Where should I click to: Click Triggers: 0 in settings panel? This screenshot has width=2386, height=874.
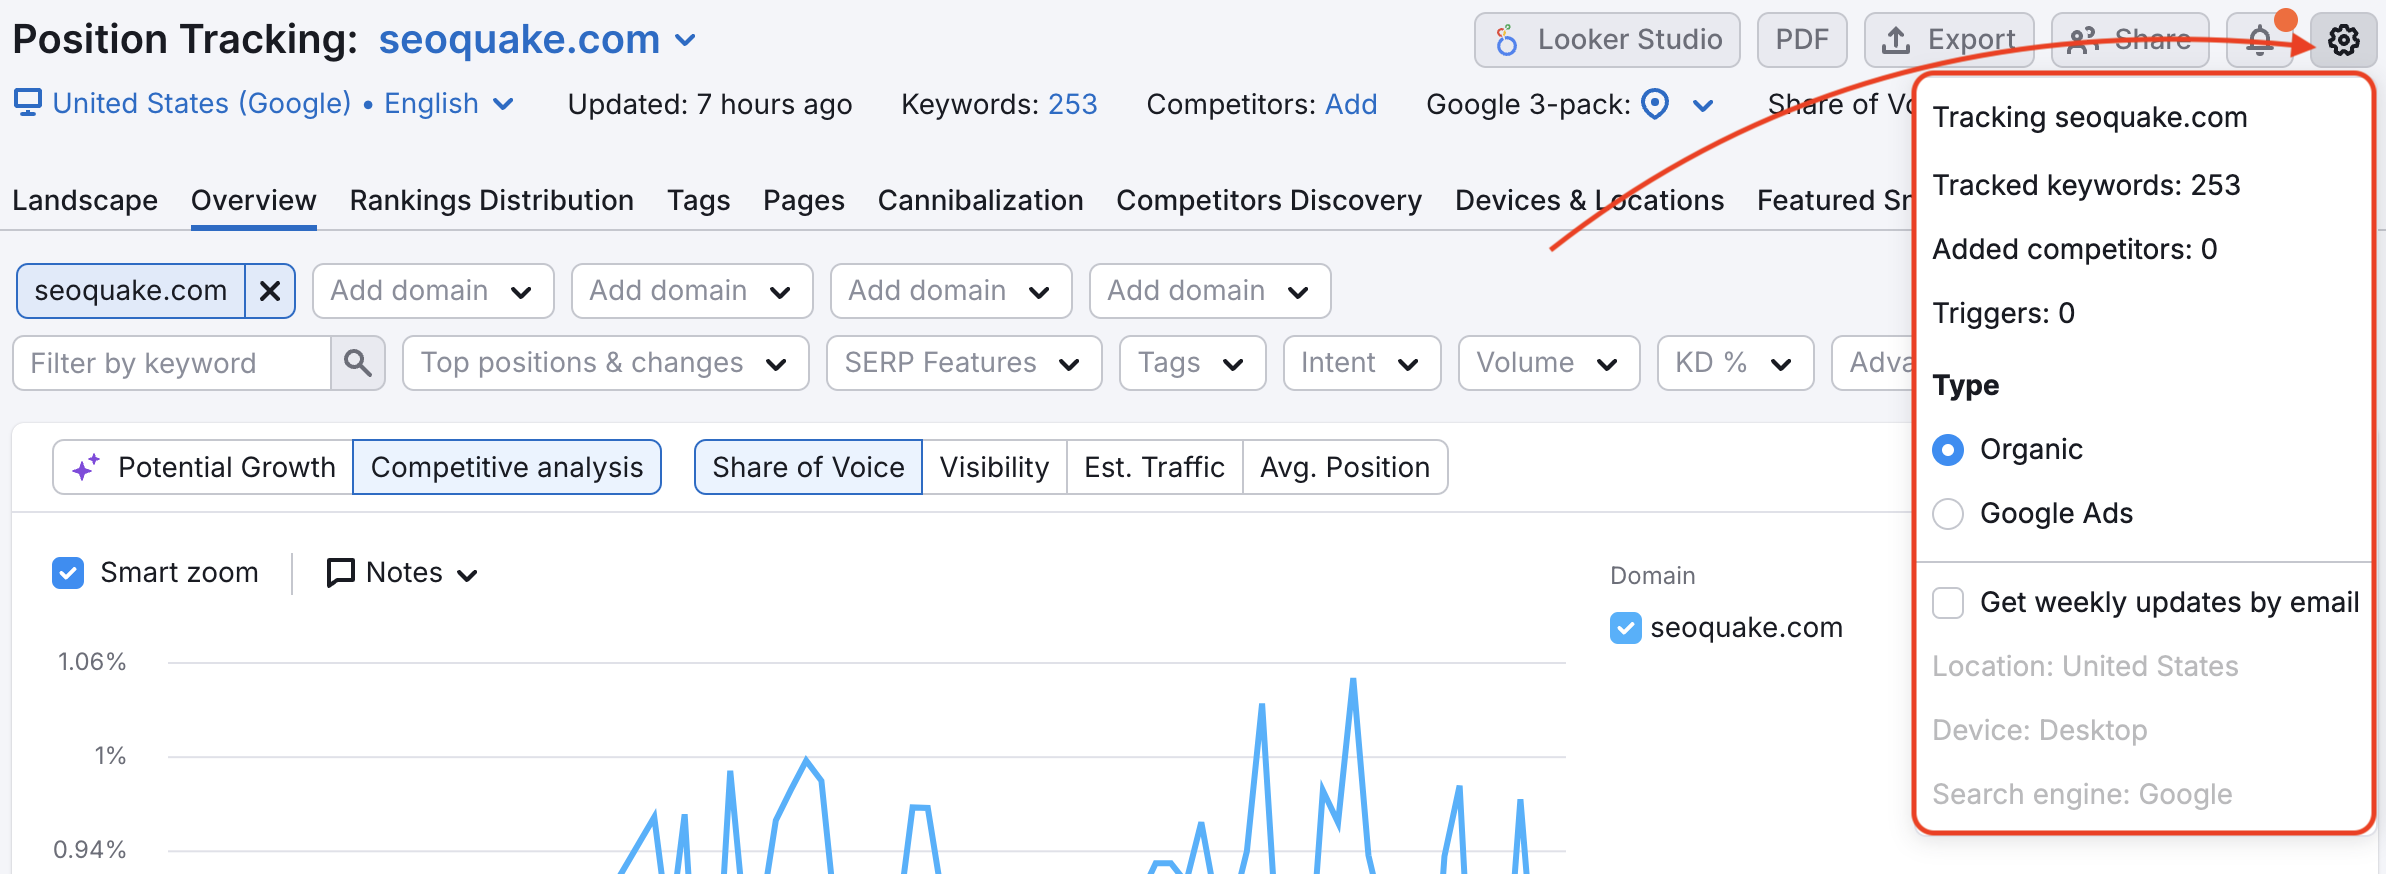tap(2003, 313)
